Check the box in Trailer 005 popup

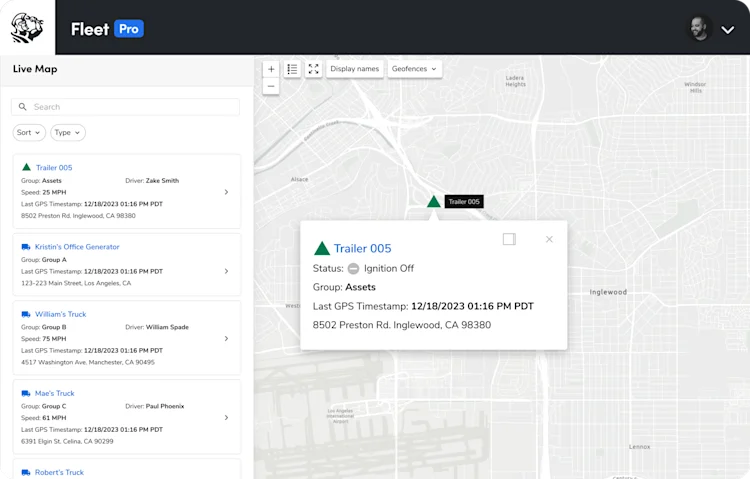509,239
